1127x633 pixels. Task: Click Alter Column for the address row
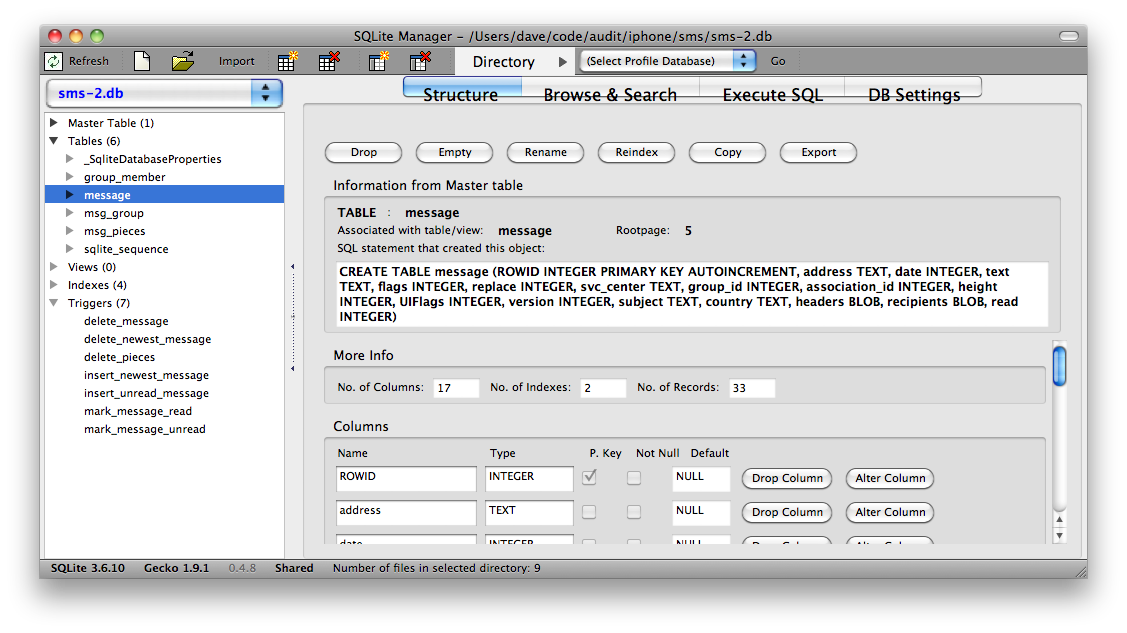[890, 512]
